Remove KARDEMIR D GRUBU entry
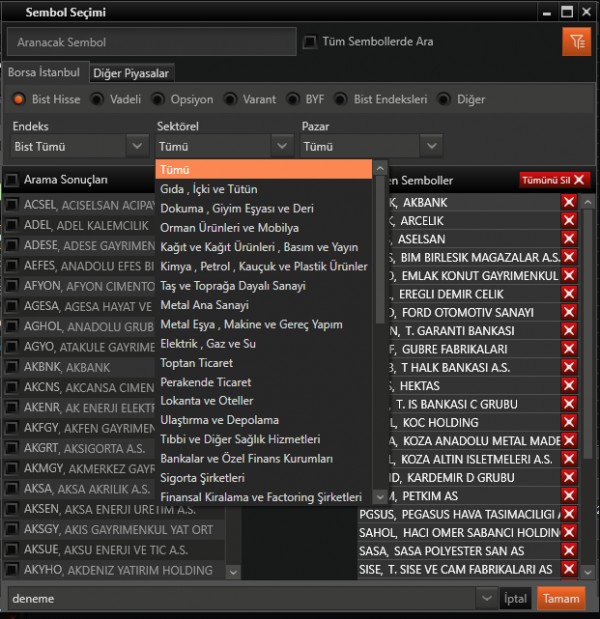Image resolution: width=600 pixels, height=619 pixels. [x=569, y=477]
